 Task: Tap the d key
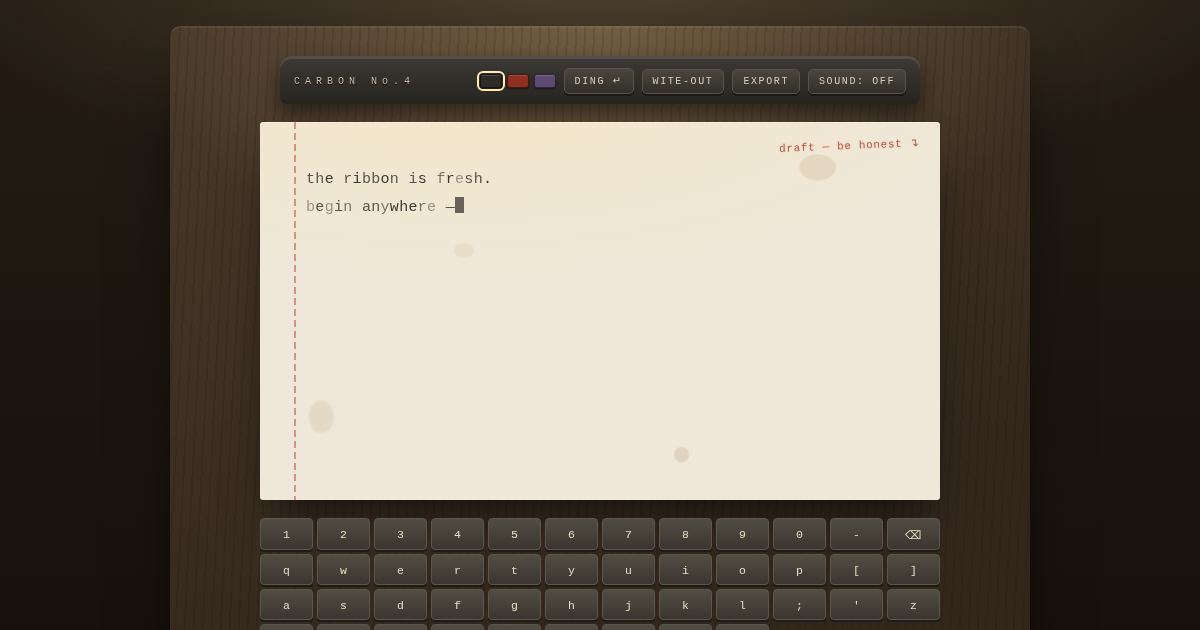point(400,604)
